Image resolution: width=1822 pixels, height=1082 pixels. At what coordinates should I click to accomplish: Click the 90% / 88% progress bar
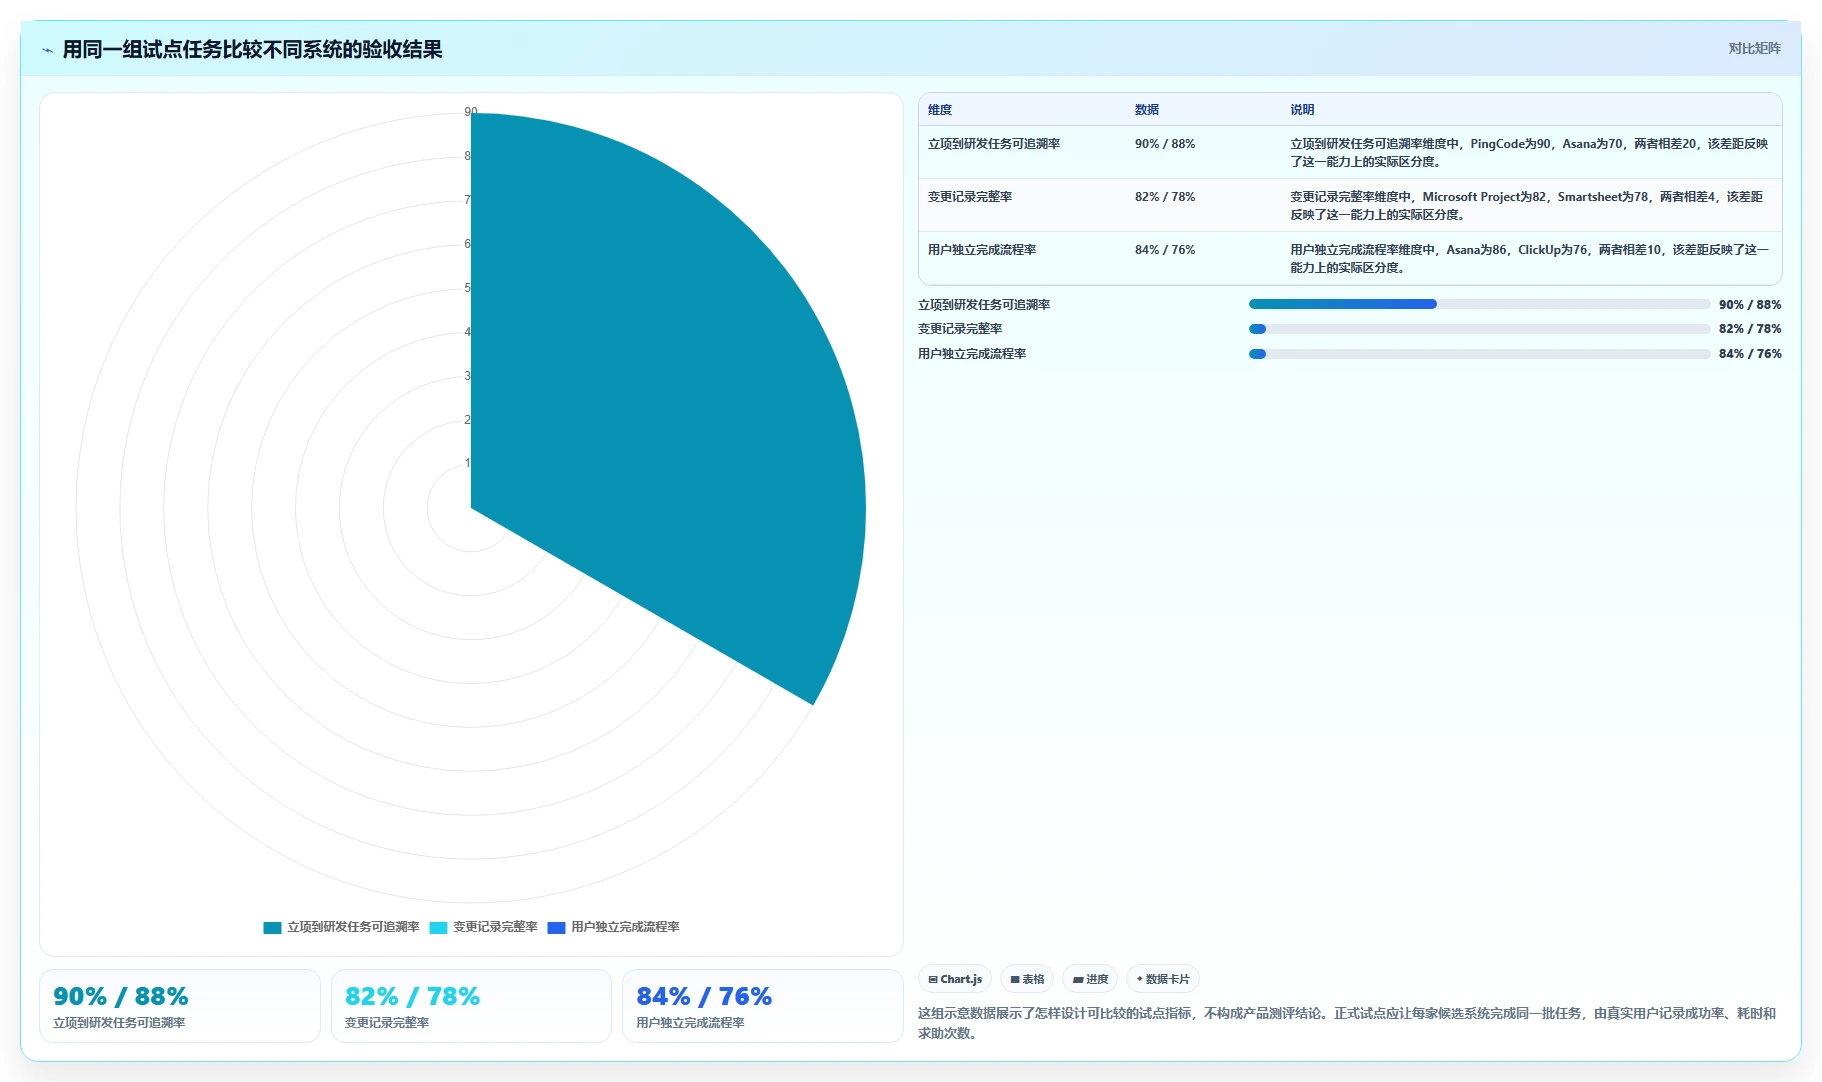tap(1479, 304)
